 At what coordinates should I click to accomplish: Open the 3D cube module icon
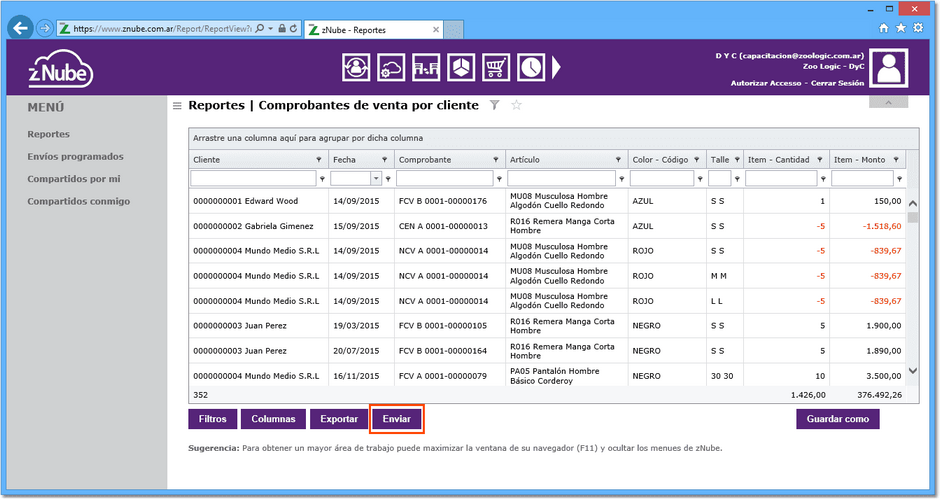click(x=460, y=67)
